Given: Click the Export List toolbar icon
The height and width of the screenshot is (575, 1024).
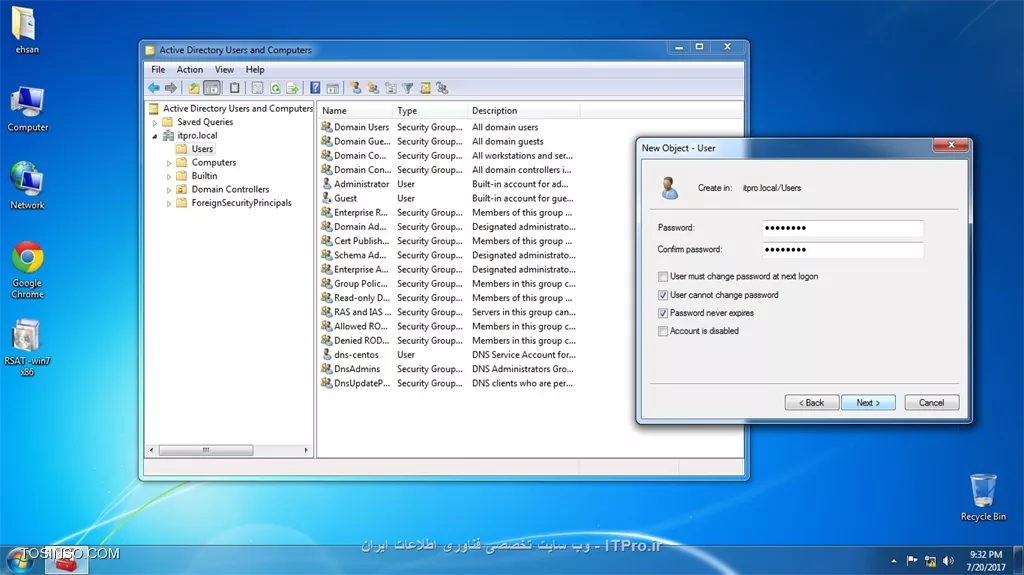Looking at the screenshot, I should [x=293, y=88].
